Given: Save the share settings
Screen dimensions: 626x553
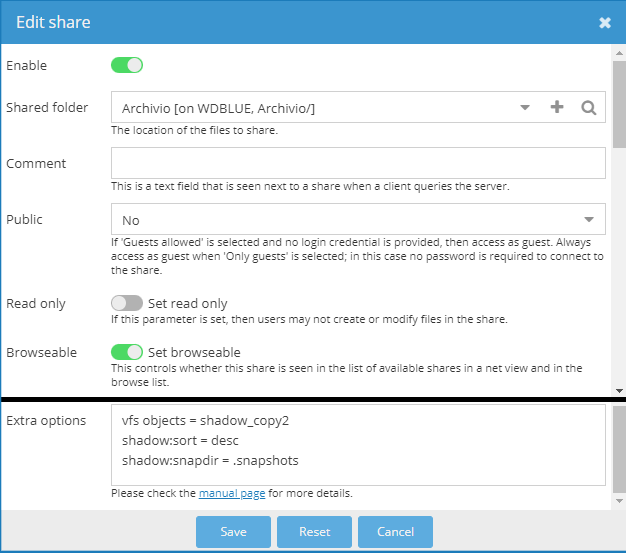Looking at the screenshot, I should 233,531.
